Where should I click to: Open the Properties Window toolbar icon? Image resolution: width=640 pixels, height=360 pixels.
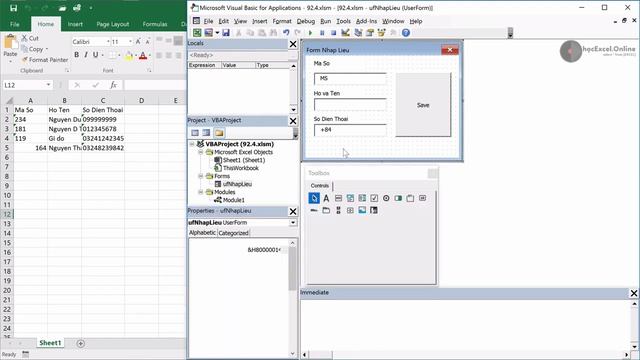point(370,33)
